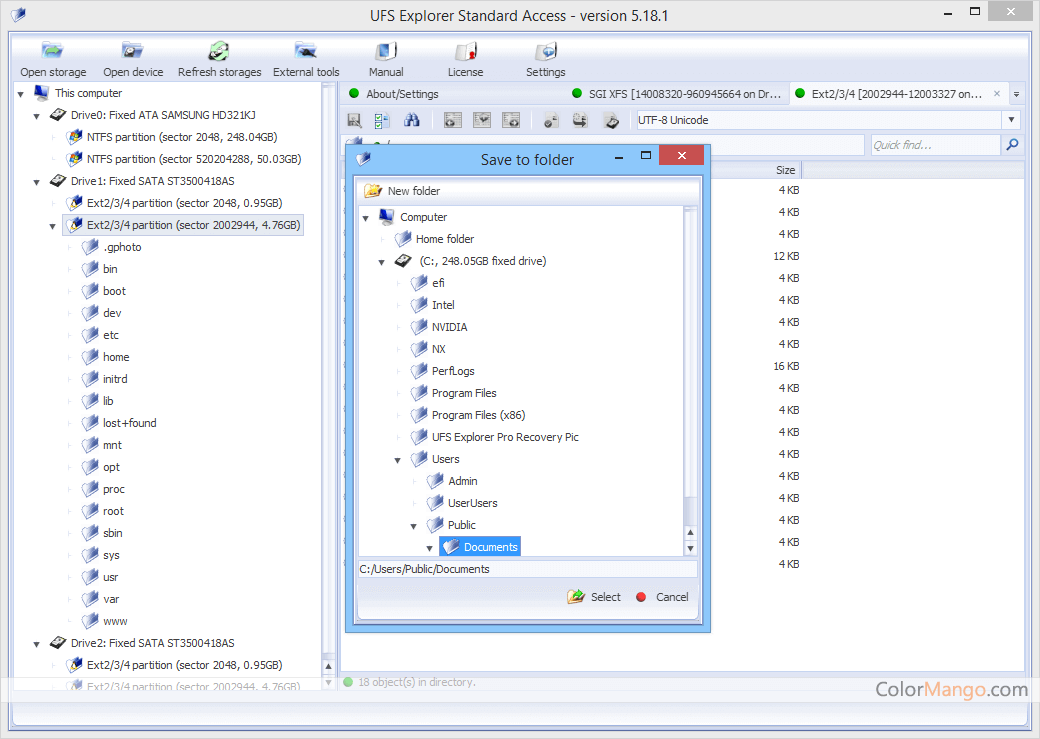Screen dimensions: 1040x739
Task: Click the Quick find magnifier icon
Action: pyautogui.click(x=1012, y=145)
